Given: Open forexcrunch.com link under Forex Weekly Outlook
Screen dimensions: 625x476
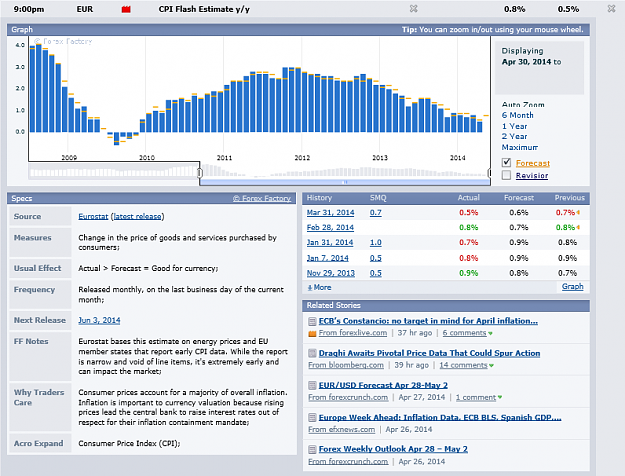Looking at the screenshot, I should pyautogui.click(x=348, y=462).
